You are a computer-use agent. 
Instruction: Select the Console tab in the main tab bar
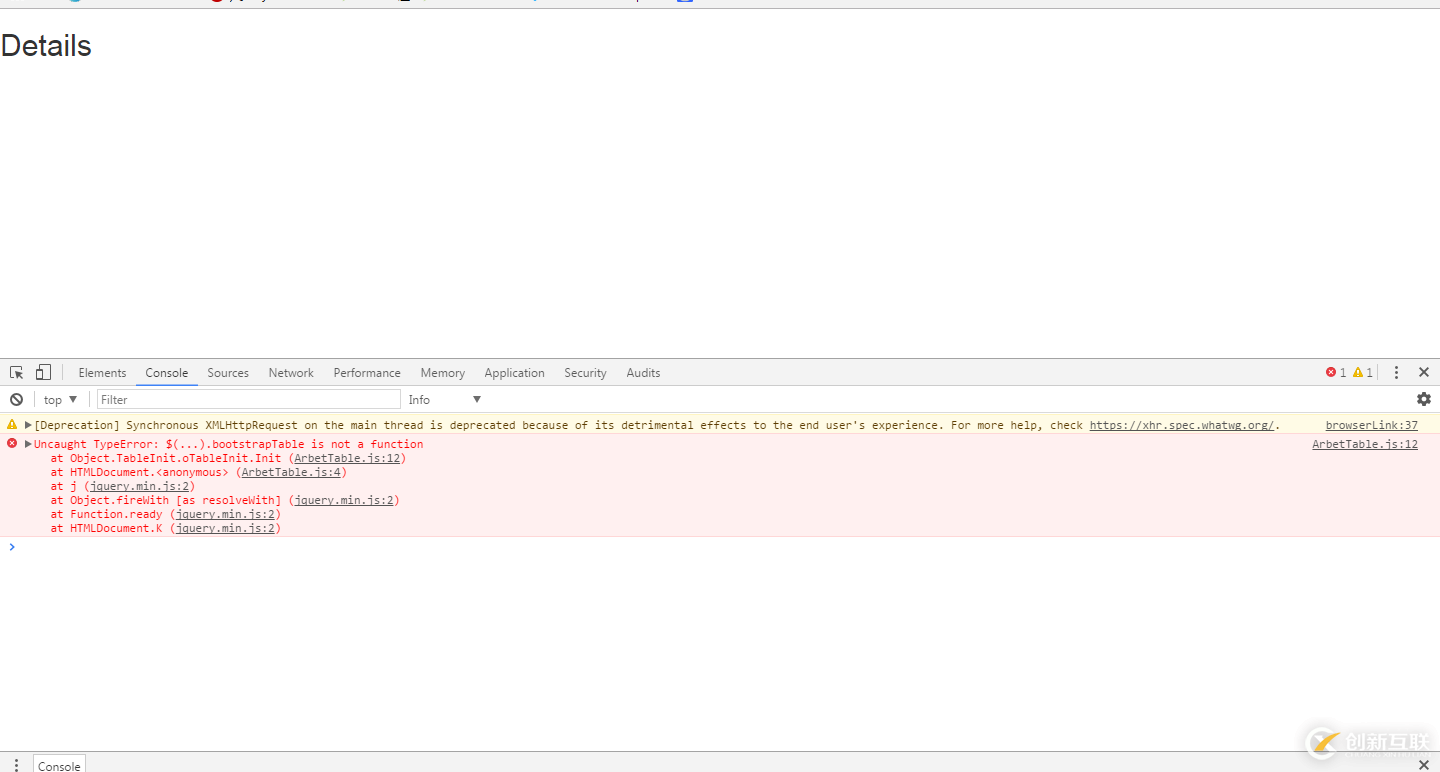click(167, 373)
